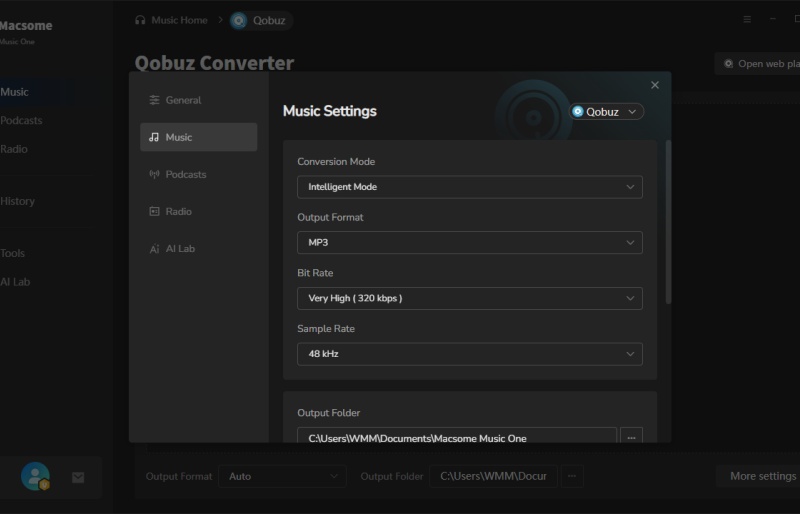
Task: Click the Qobuz breadcrumb chip
Action: [261, 20]
